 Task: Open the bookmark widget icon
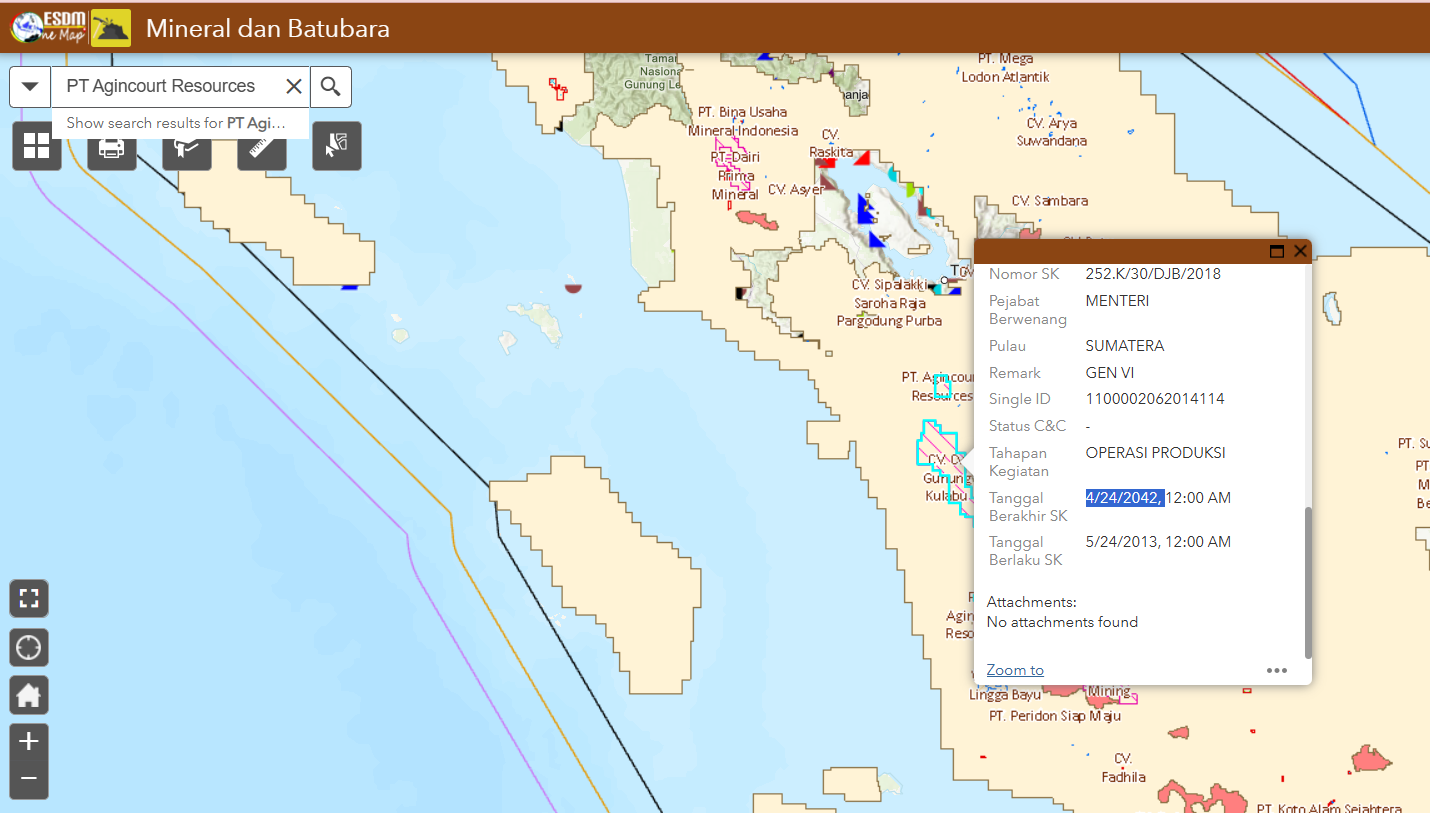click(186, 147)
